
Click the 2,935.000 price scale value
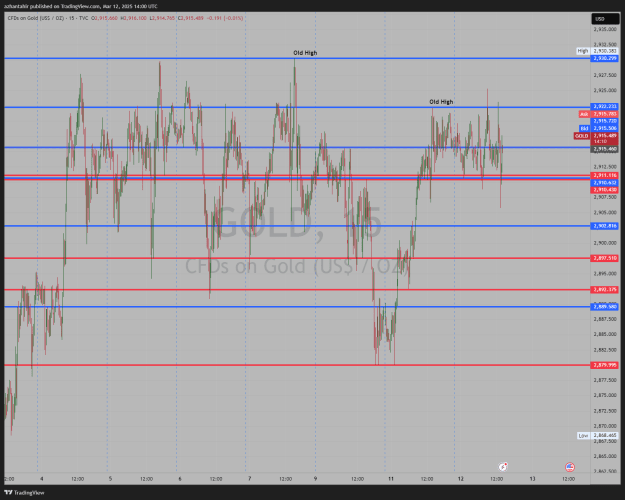click(605, 30)
